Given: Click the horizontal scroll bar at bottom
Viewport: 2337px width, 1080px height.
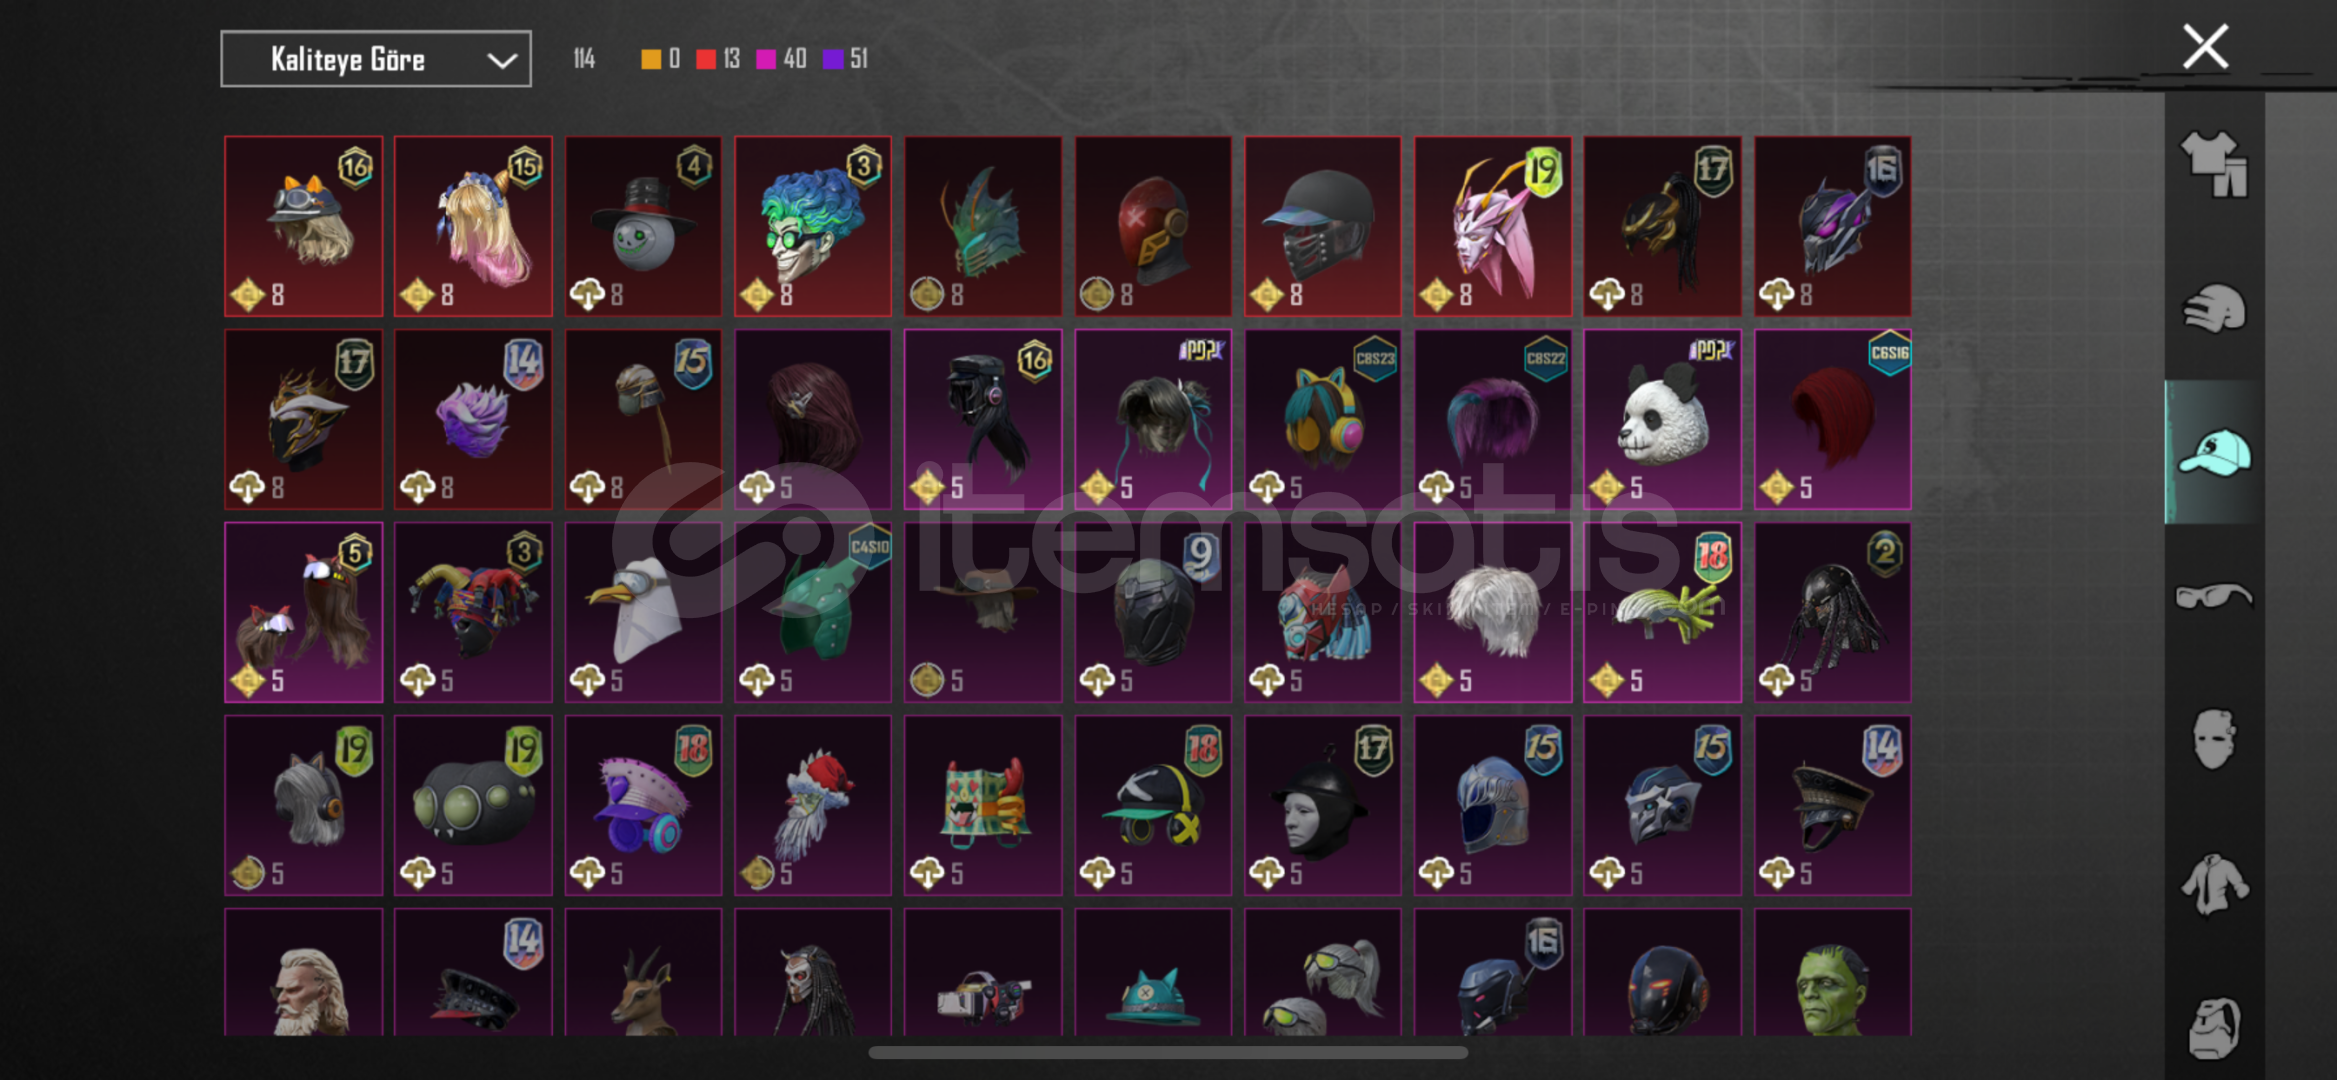Looking at the screenshot, I should point(1168,1052).
